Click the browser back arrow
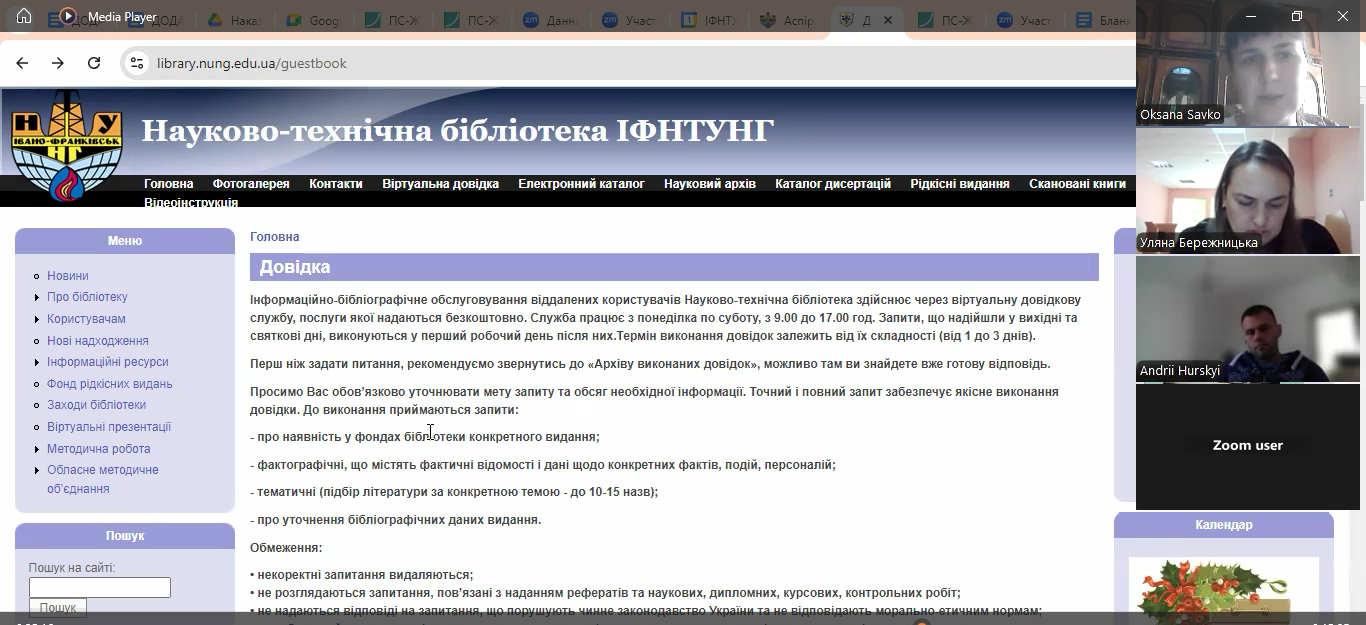The width and height of the screenshot is (1366, 625). (22, 63)
